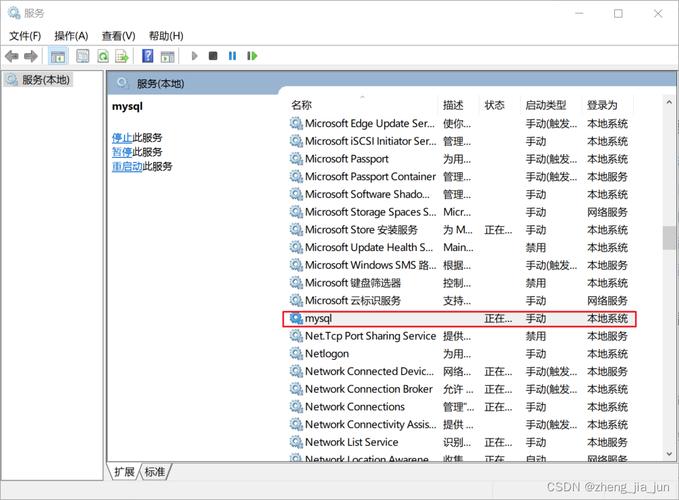The width and height of the screenshot is (679, 500).
Task: Click Microsoft Store 安装服务 gear icon
Action: point(296,229)
